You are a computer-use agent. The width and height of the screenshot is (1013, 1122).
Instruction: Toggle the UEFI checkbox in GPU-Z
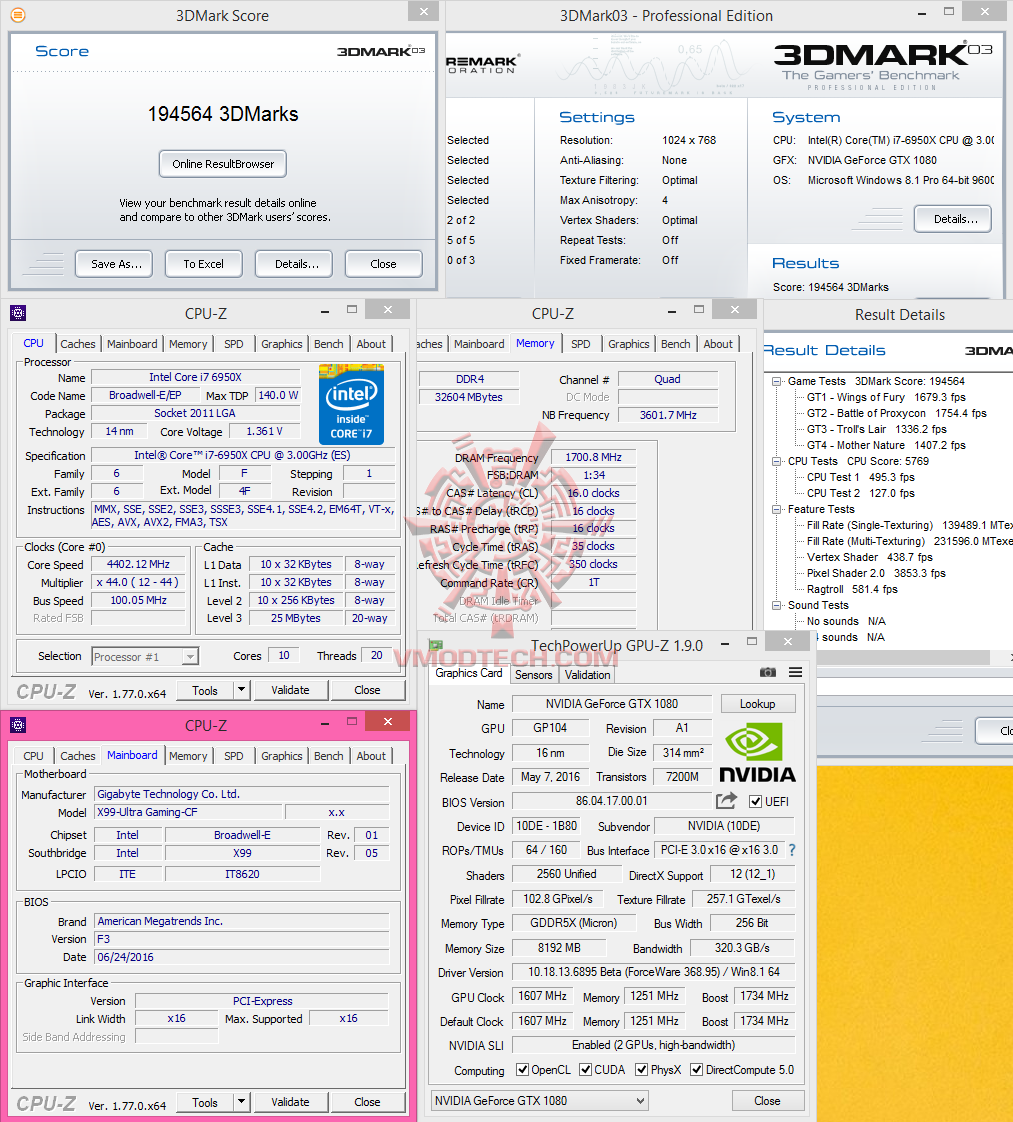tap(755, 801)
